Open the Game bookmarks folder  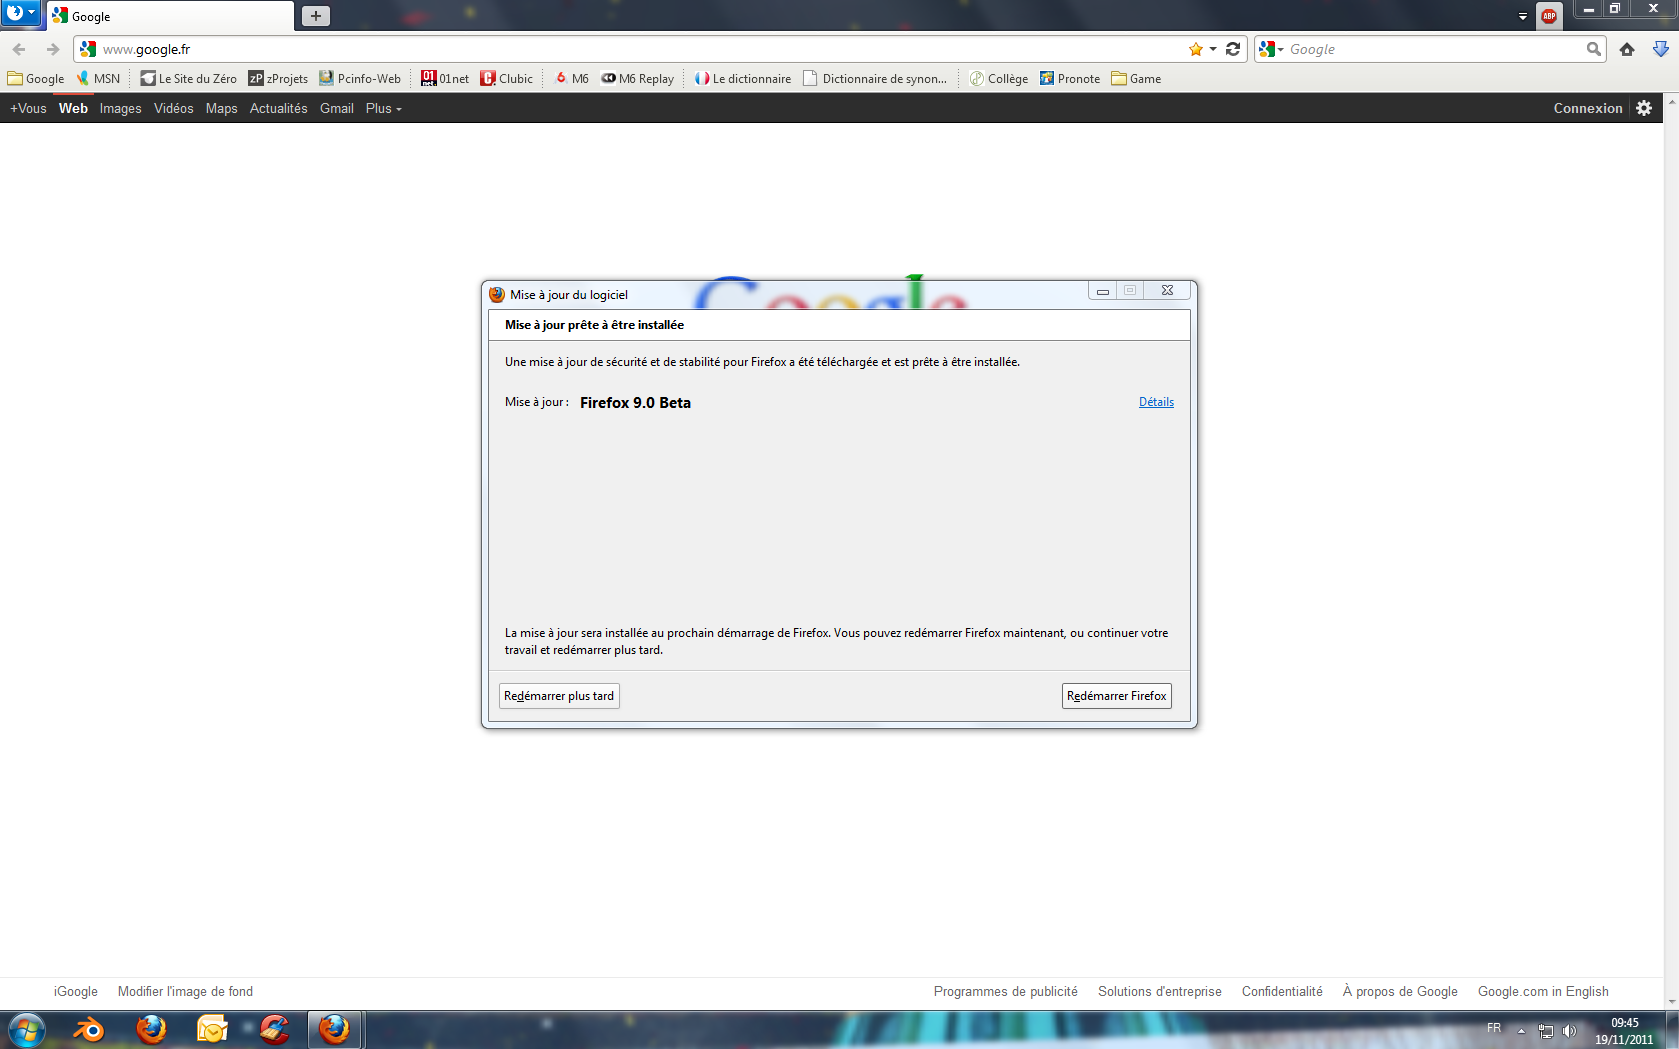1137,79
